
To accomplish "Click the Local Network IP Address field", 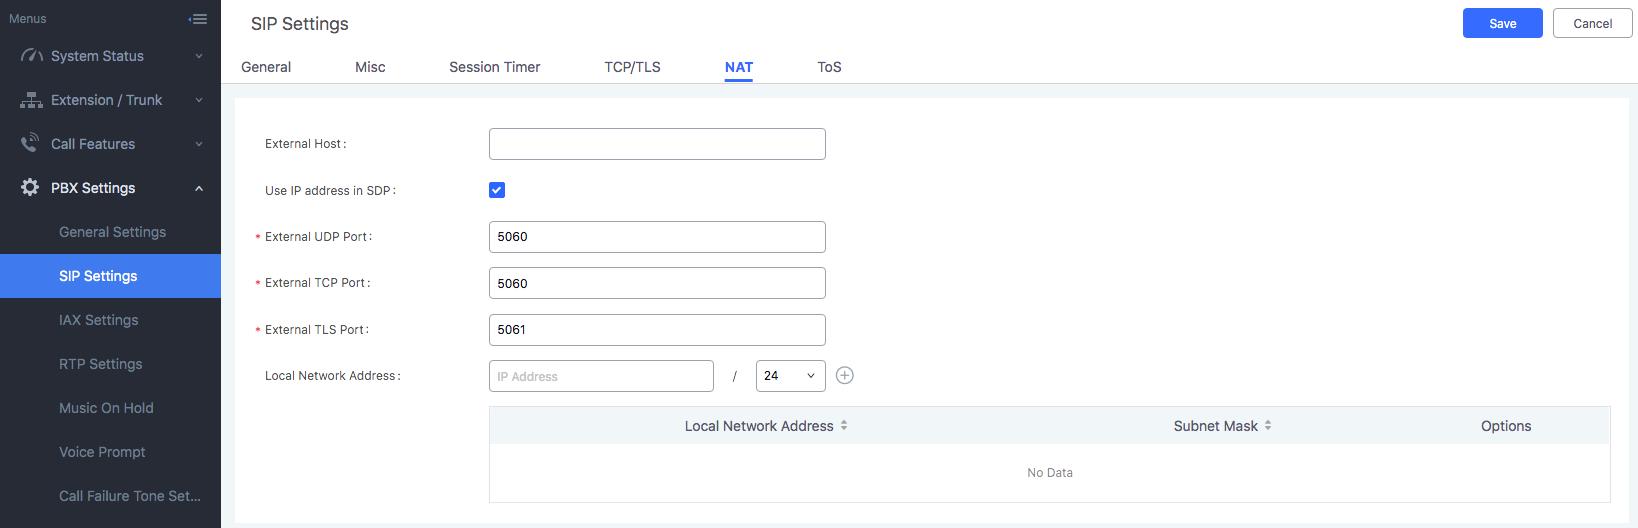I will [x=601, y=376].
